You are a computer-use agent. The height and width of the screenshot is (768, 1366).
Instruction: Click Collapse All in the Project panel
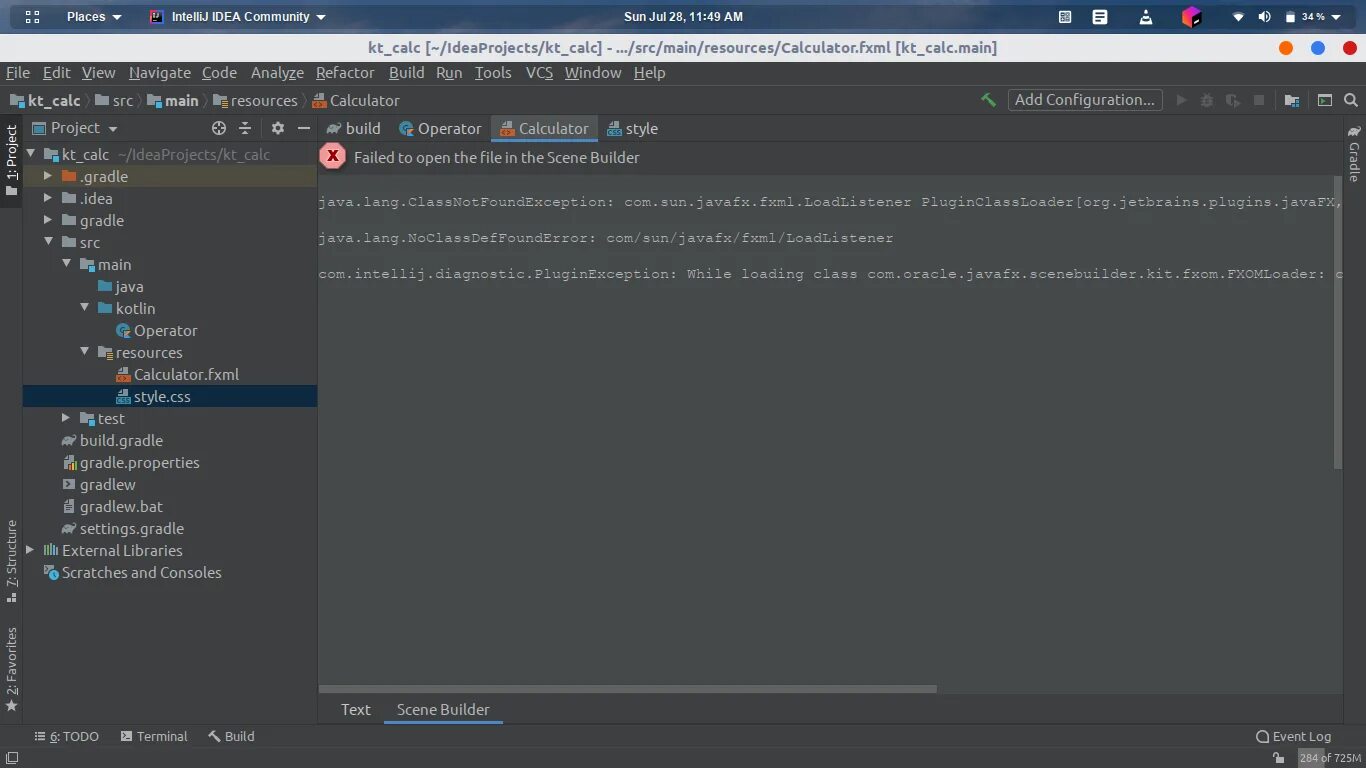(x=245, y=128)
